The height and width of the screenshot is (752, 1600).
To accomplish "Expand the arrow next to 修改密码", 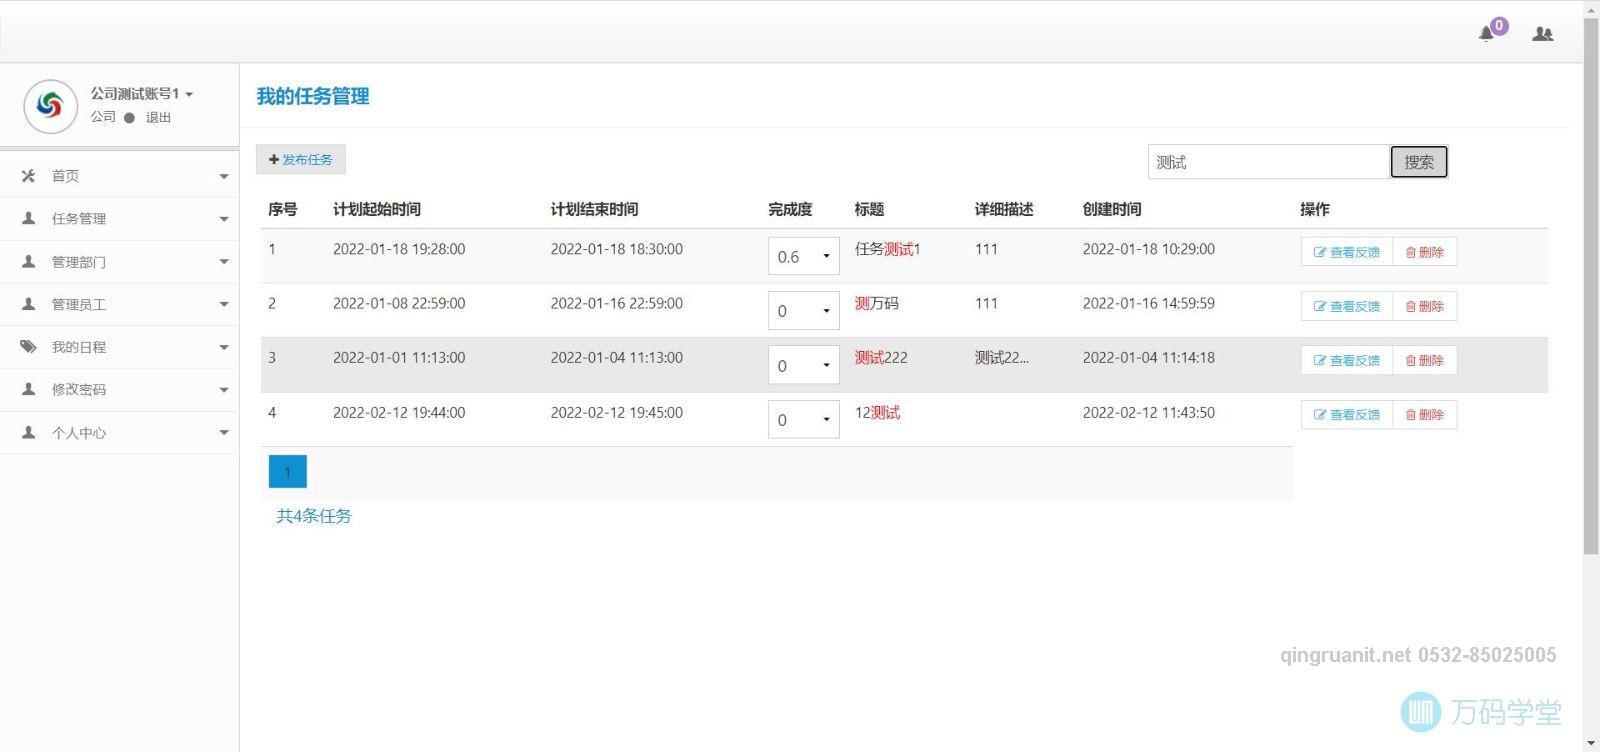I will click(x=224, y=390).
